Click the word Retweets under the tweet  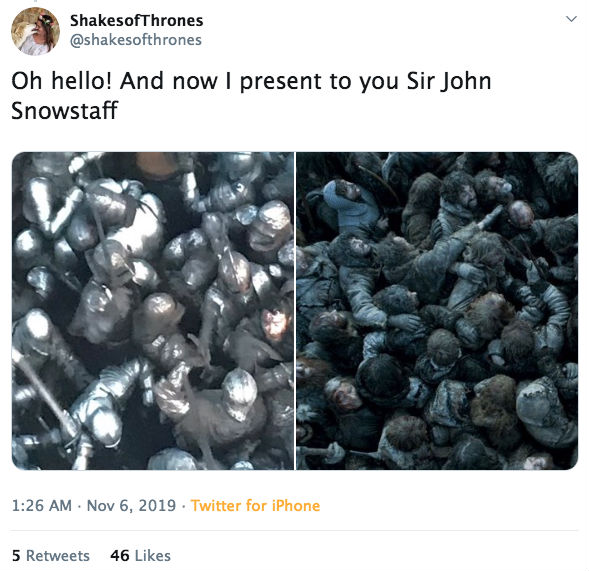[x=58, y=556]
